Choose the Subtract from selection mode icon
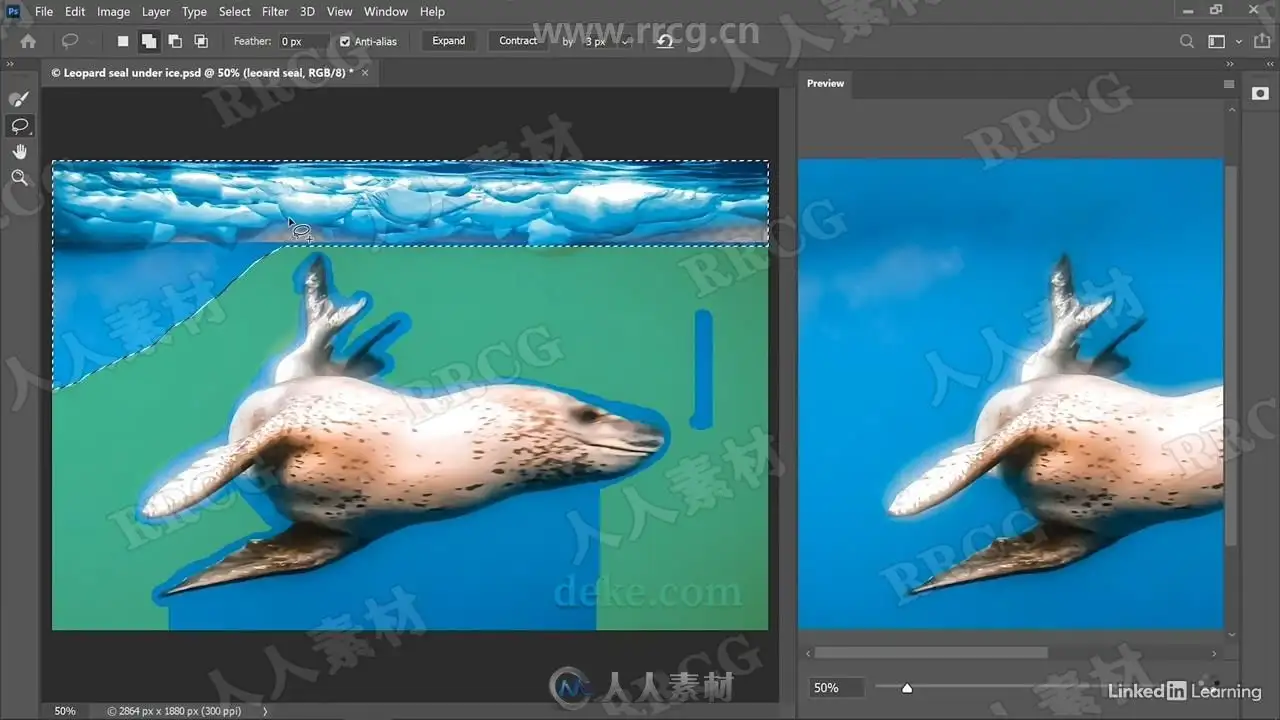This screenshot has width=1280, height=720. click(x=175, y=41)
